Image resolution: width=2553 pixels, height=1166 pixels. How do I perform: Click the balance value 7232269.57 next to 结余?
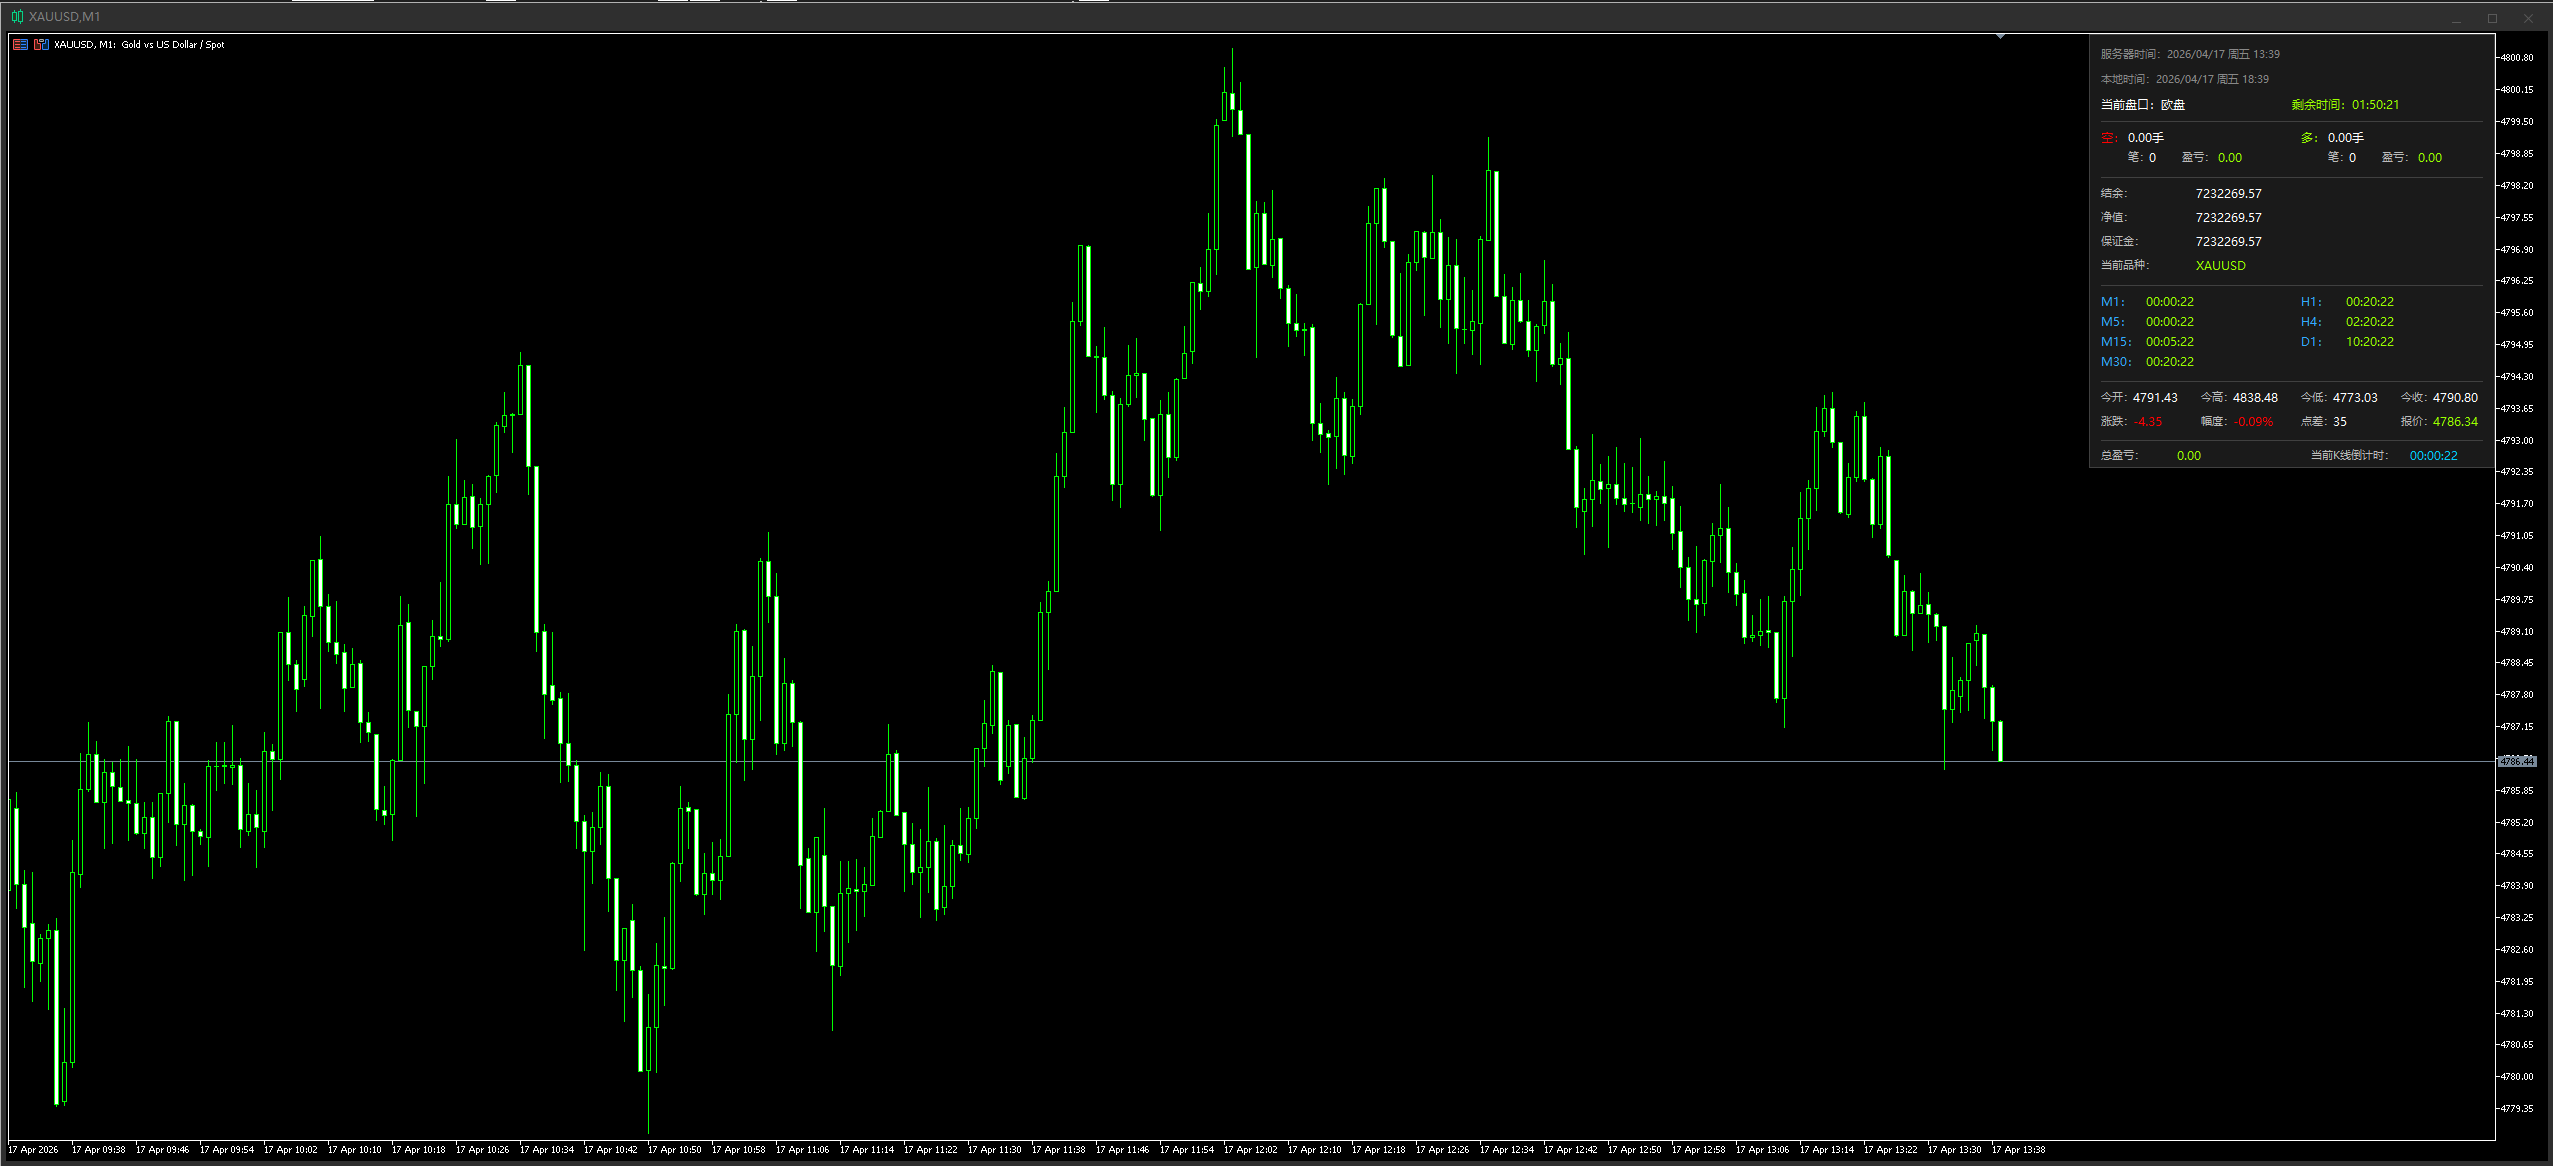(x=2228, y=194)
